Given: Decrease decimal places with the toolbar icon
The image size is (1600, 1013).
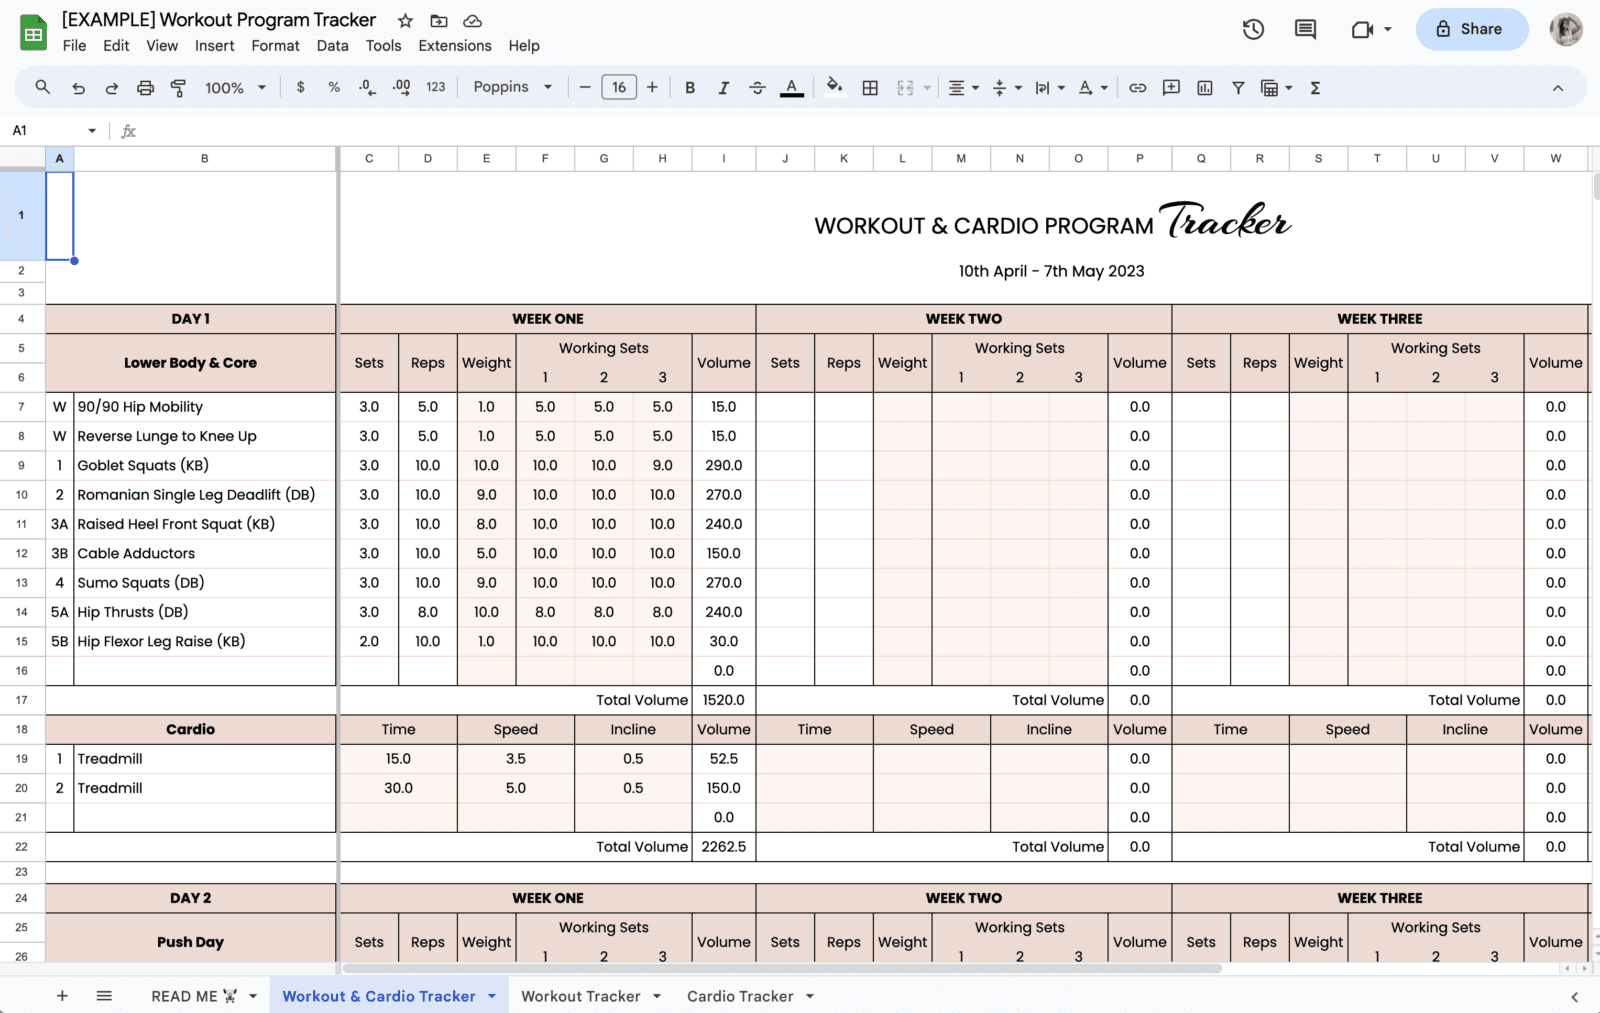Looking at the screenshot, I should point(367,88).
